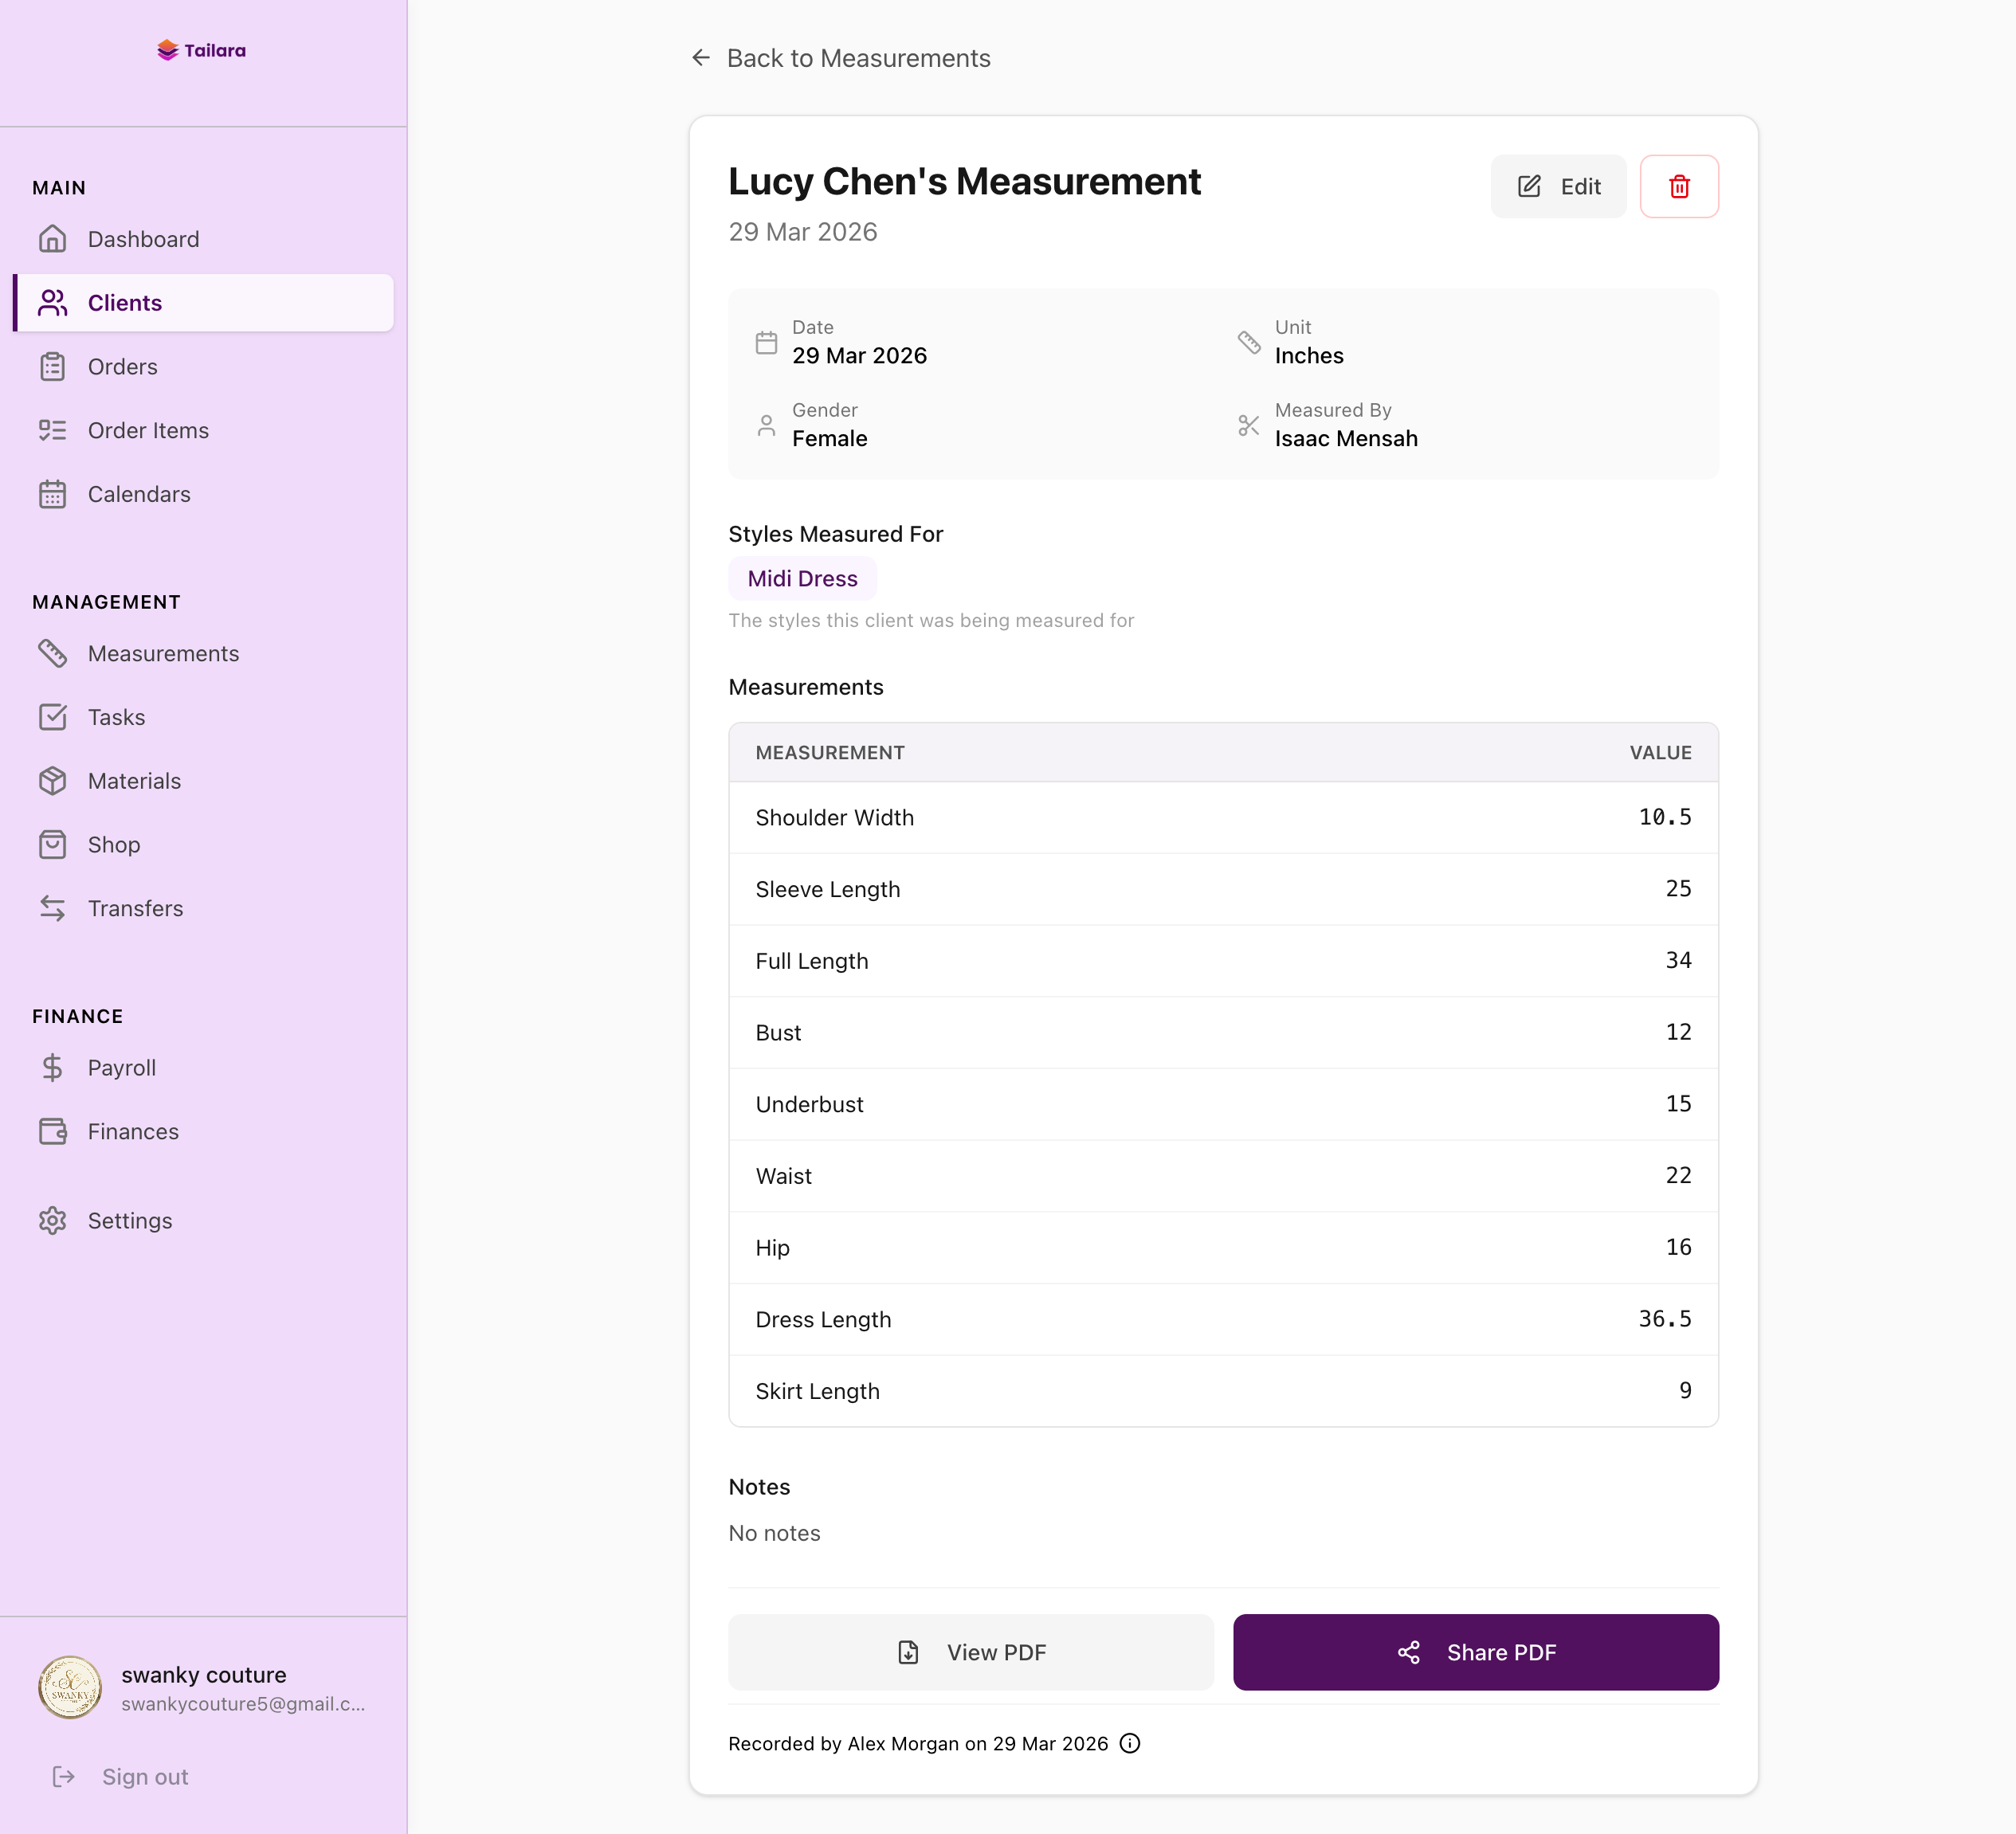
Task: Click the Materials box icon
Action: coord(52,781)
